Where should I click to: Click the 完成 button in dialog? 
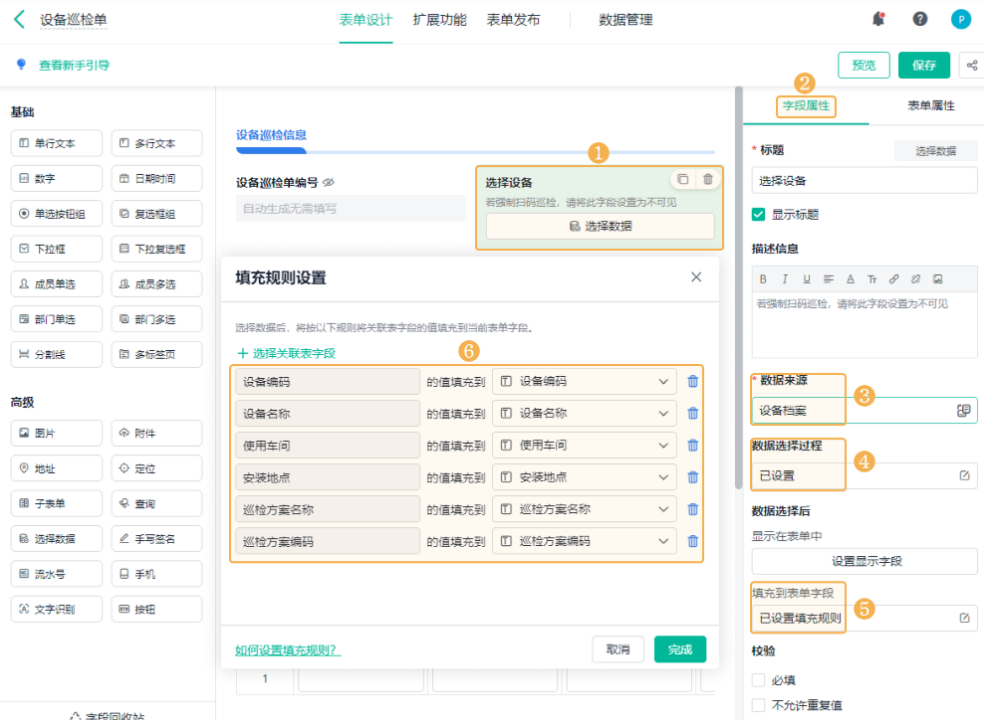(680, 649)
